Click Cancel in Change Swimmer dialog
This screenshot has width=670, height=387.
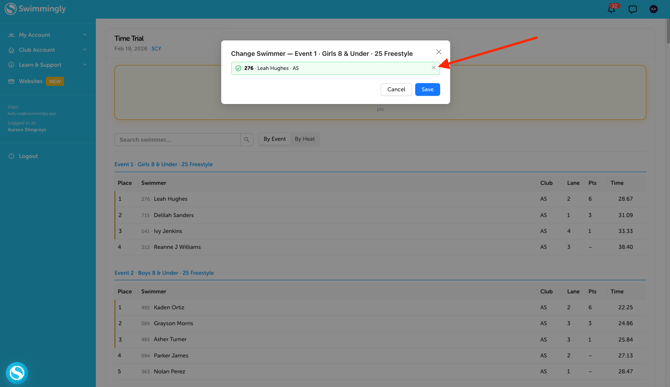coord(396,89)
